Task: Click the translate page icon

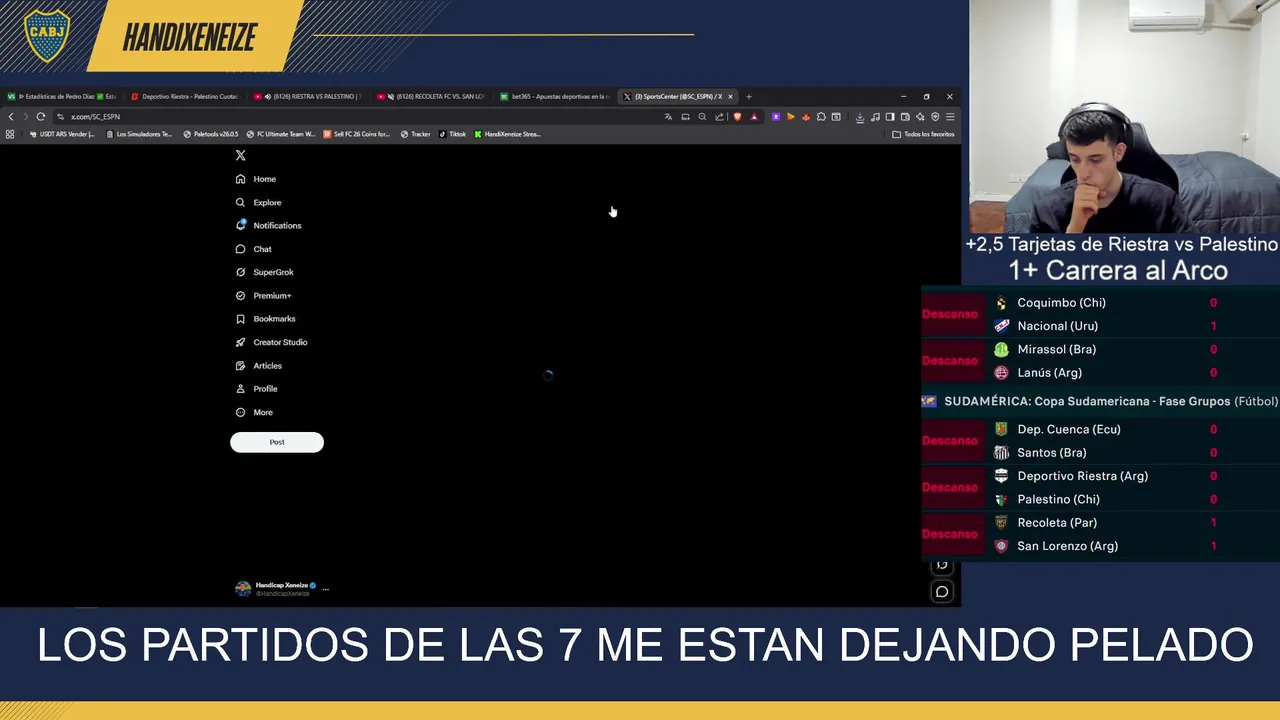Action: point(668,117)
